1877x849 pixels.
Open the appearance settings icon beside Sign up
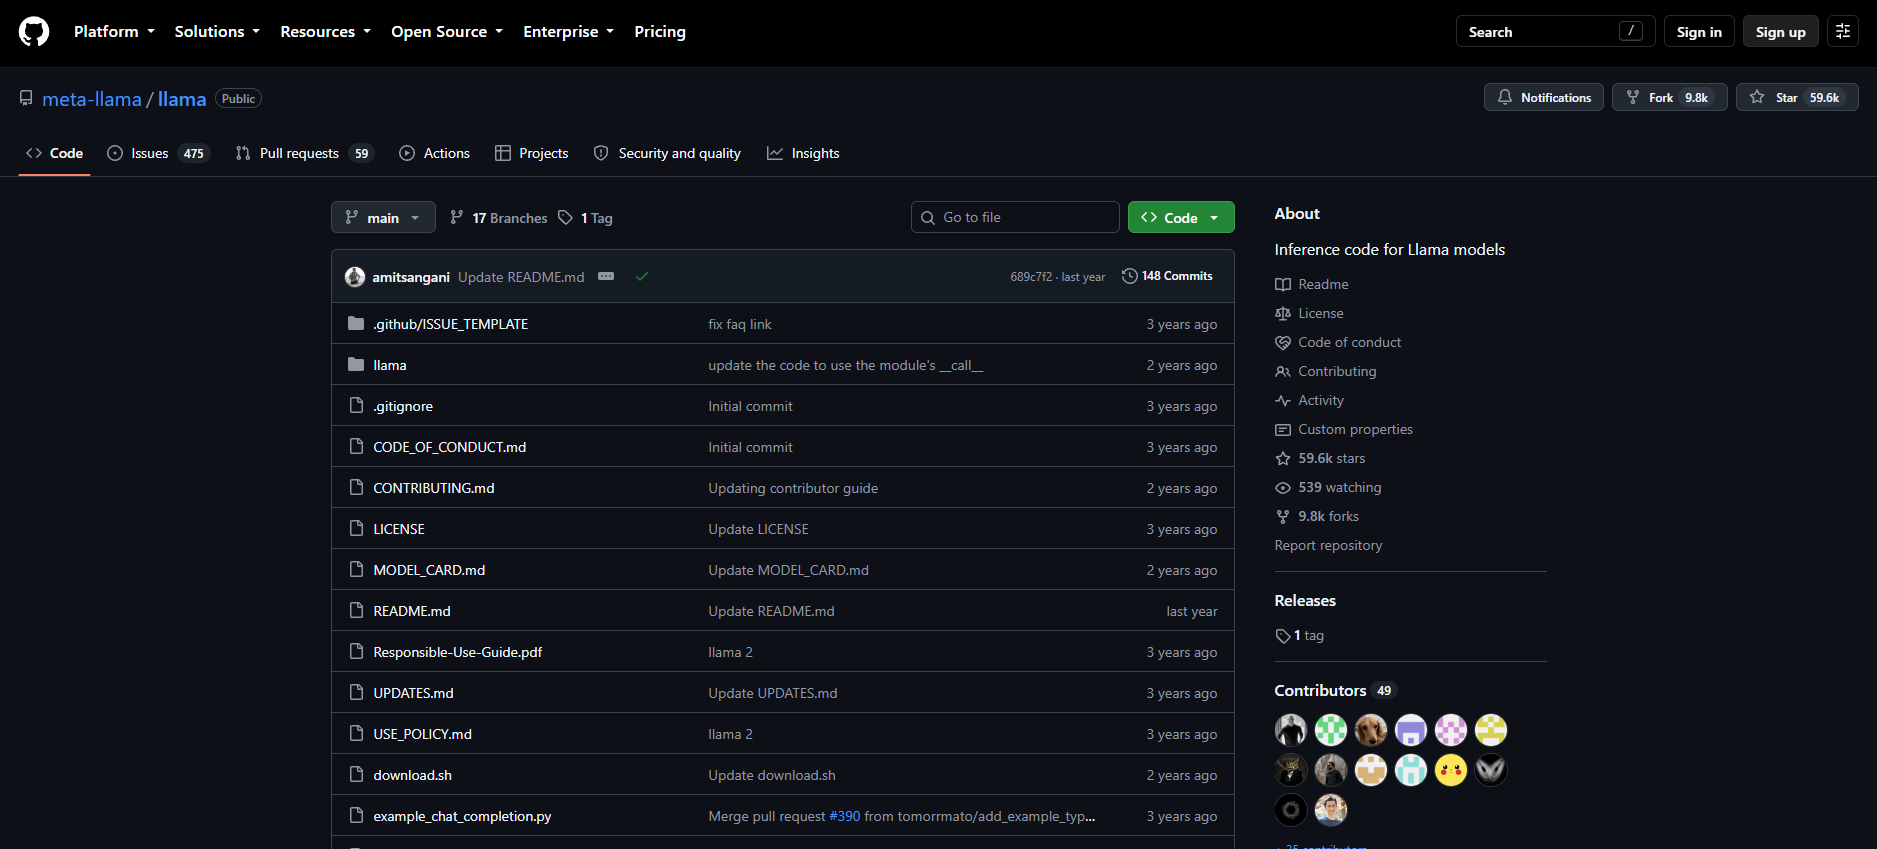(x=1843, y=32)
